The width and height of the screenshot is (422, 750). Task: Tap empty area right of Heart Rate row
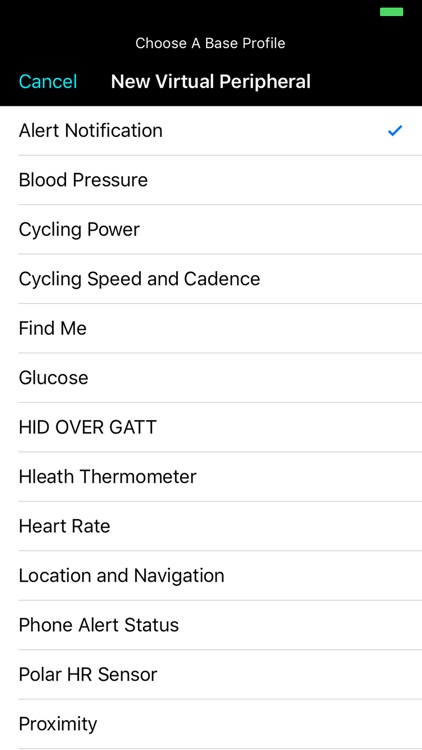click(x=266, y=526)
